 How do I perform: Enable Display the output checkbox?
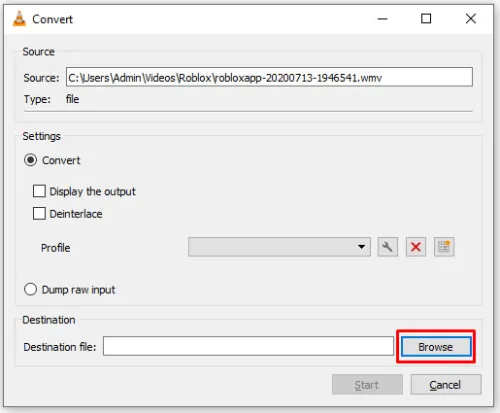point(39,191)
